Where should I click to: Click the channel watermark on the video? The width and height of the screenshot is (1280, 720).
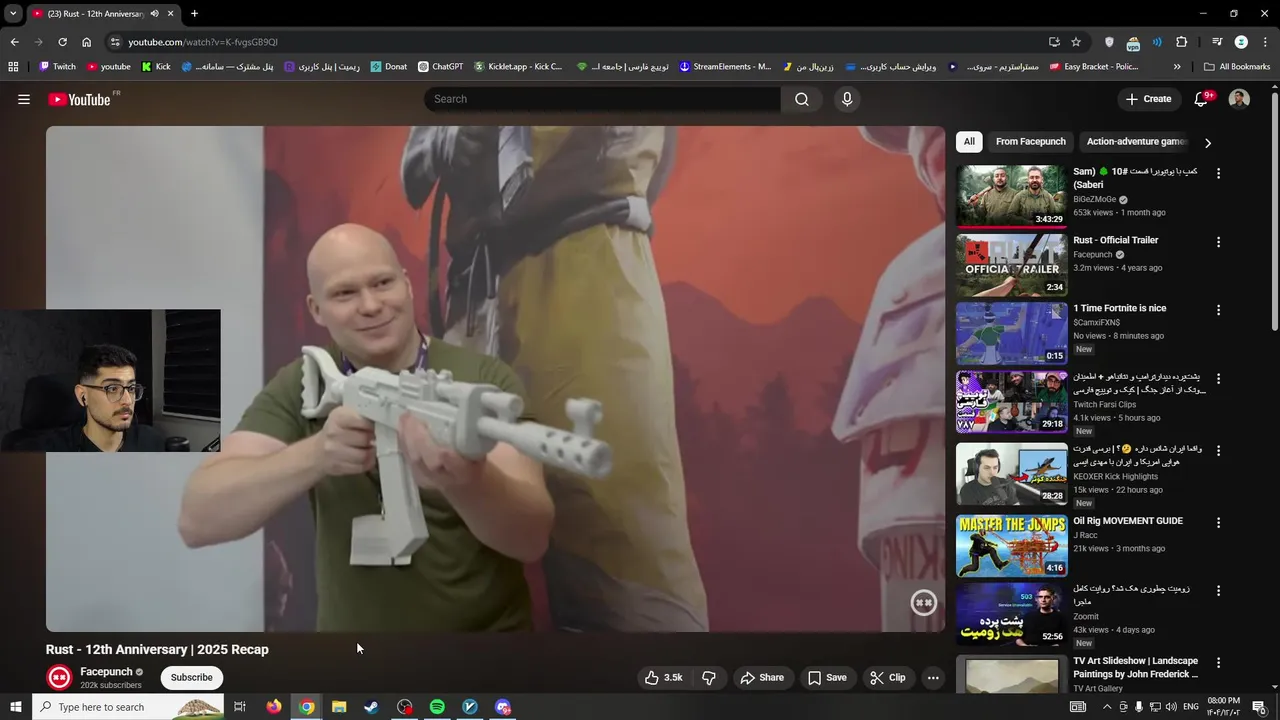pos(923,602)
